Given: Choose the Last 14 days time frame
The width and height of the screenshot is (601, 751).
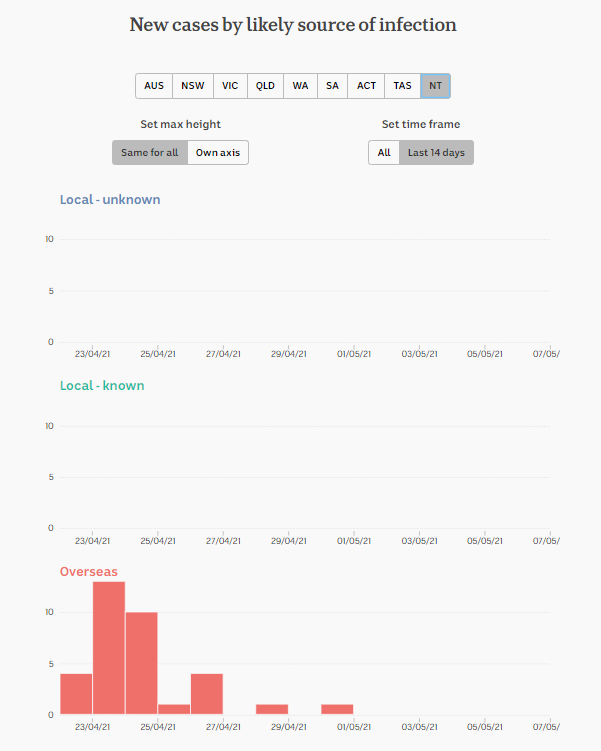Looking at the screenshot, I should (436, 152).
